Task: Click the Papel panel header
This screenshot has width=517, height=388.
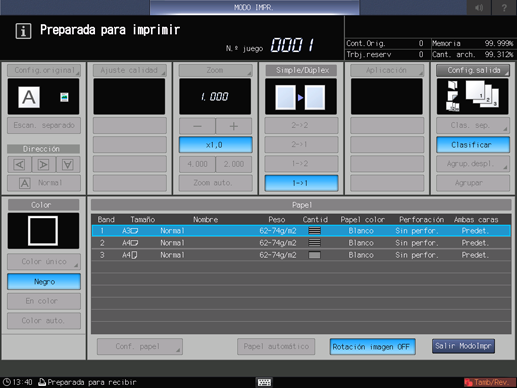Action: coord(301,205)
